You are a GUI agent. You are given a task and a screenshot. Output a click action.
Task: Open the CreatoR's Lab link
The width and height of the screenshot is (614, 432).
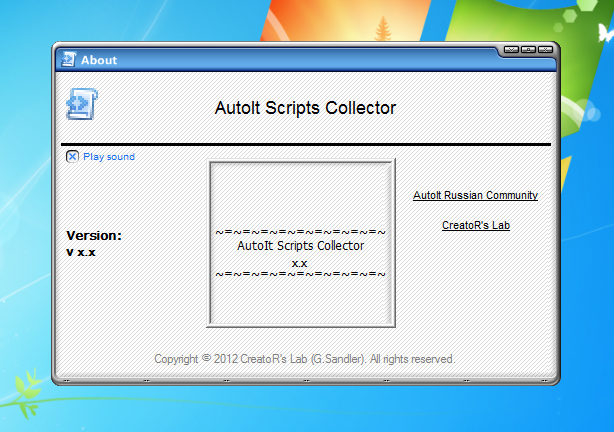[x=476, y=225]
